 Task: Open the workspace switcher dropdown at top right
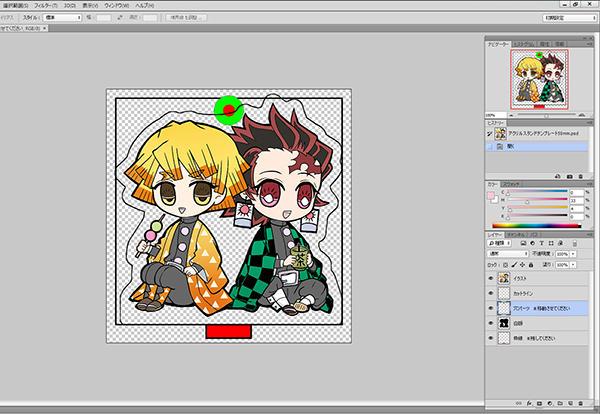(569, 18)
